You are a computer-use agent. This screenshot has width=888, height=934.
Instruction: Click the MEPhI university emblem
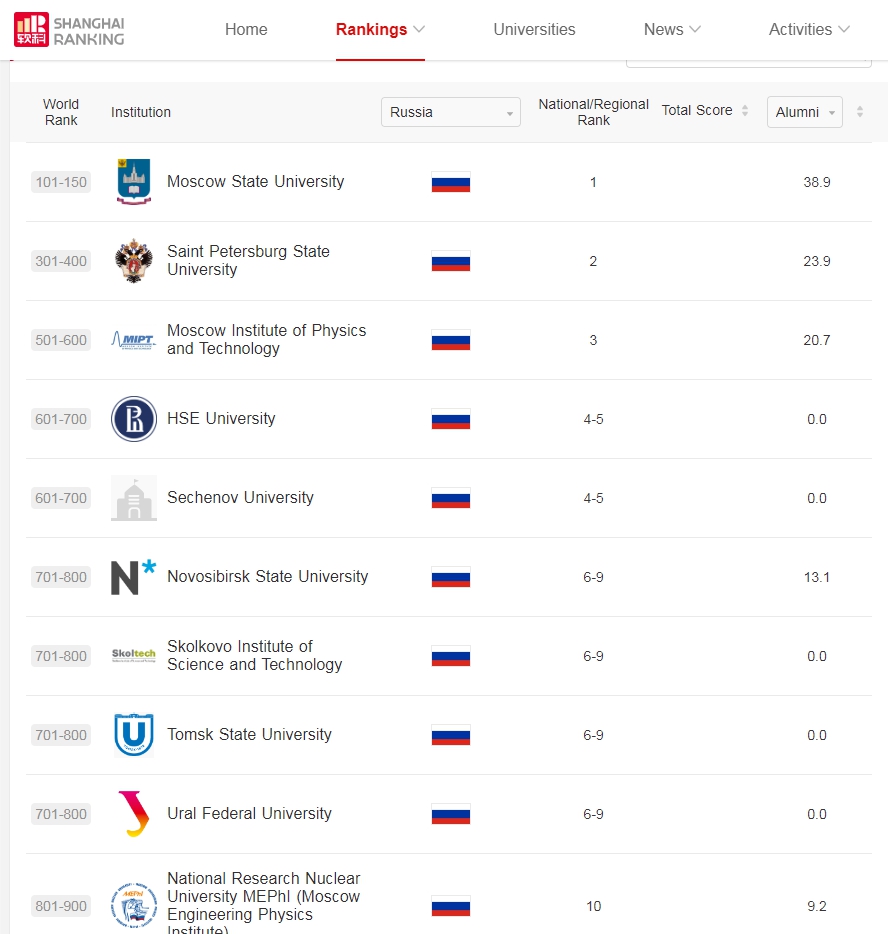[133, 906]
